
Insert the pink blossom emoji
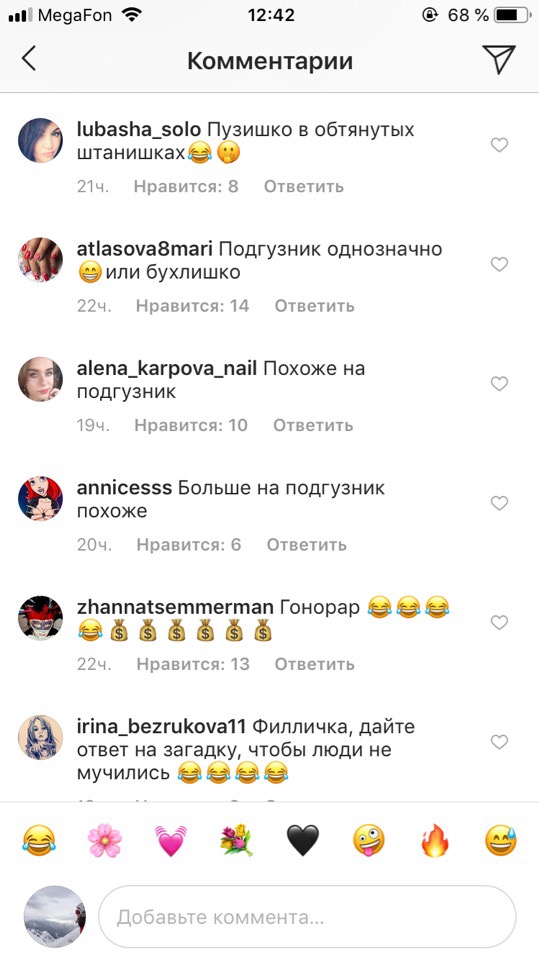pyautogui.click(x=105, y=839)
